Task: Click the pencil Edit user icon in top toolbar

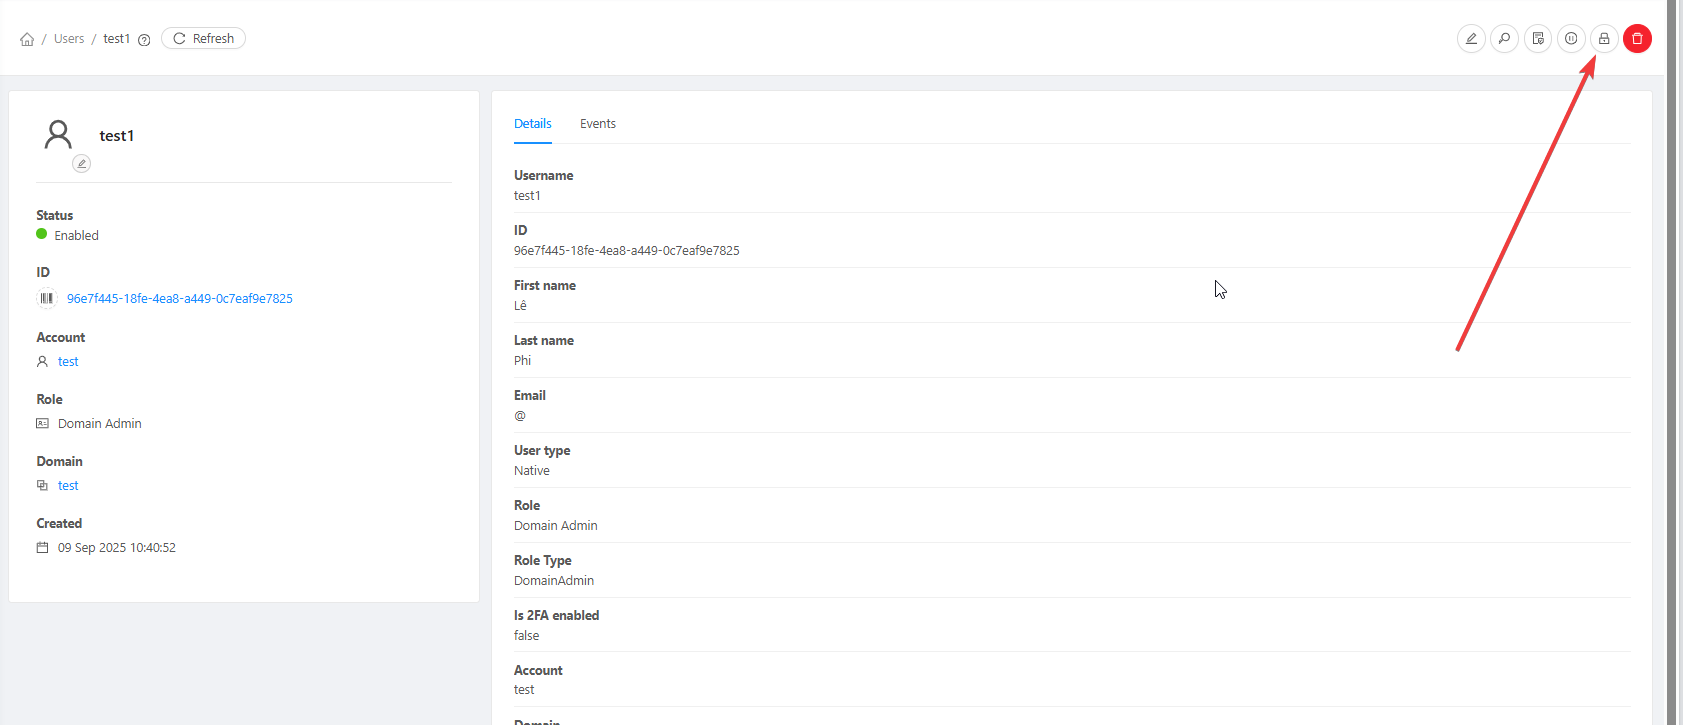Action: click(x=1471, y=39)
